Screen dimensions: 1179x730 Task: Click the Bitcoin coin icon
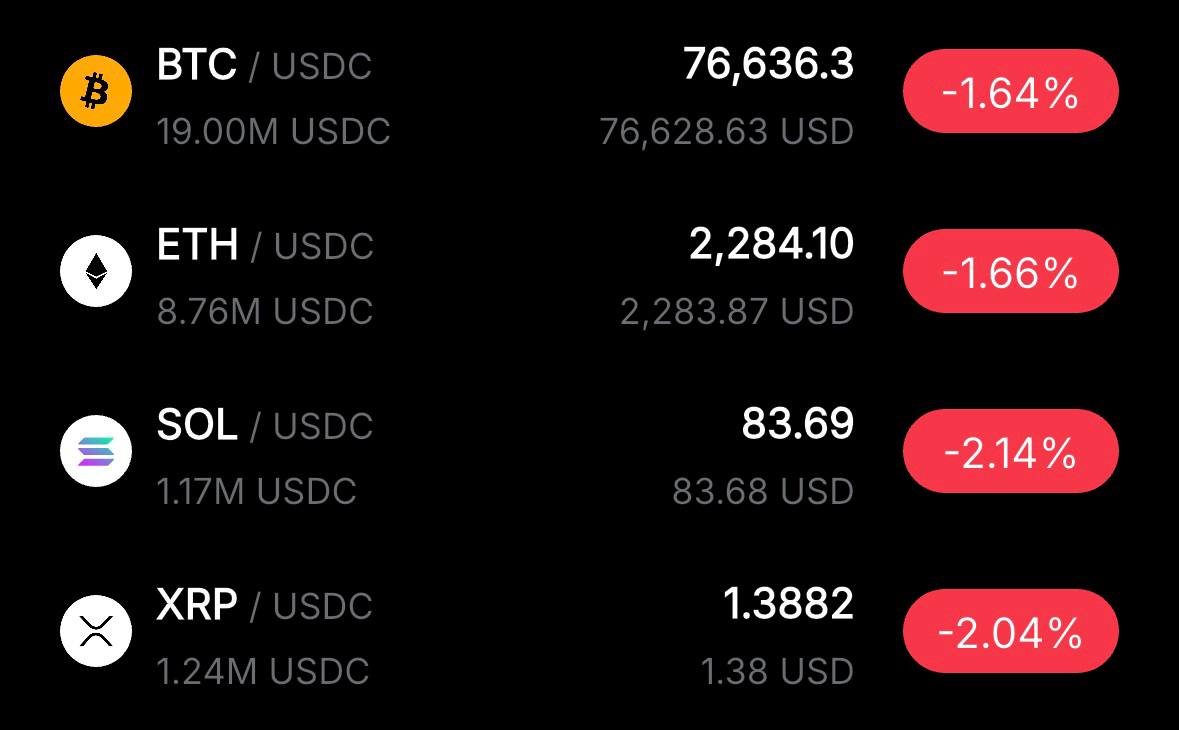tap(96, 91)
